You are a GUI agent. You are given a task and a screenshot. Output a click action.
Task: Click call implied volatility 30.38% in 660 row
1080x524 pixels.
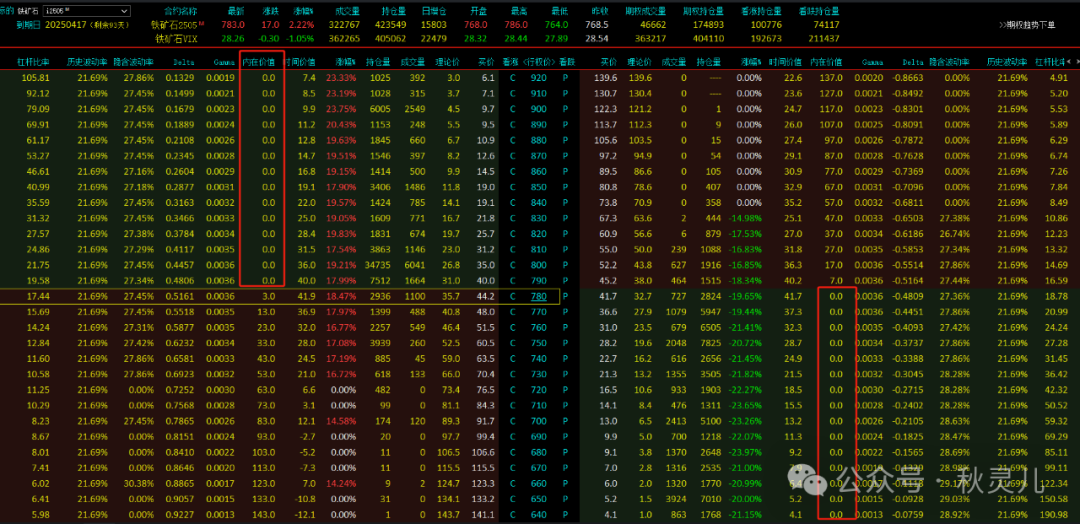pos(138,483)
